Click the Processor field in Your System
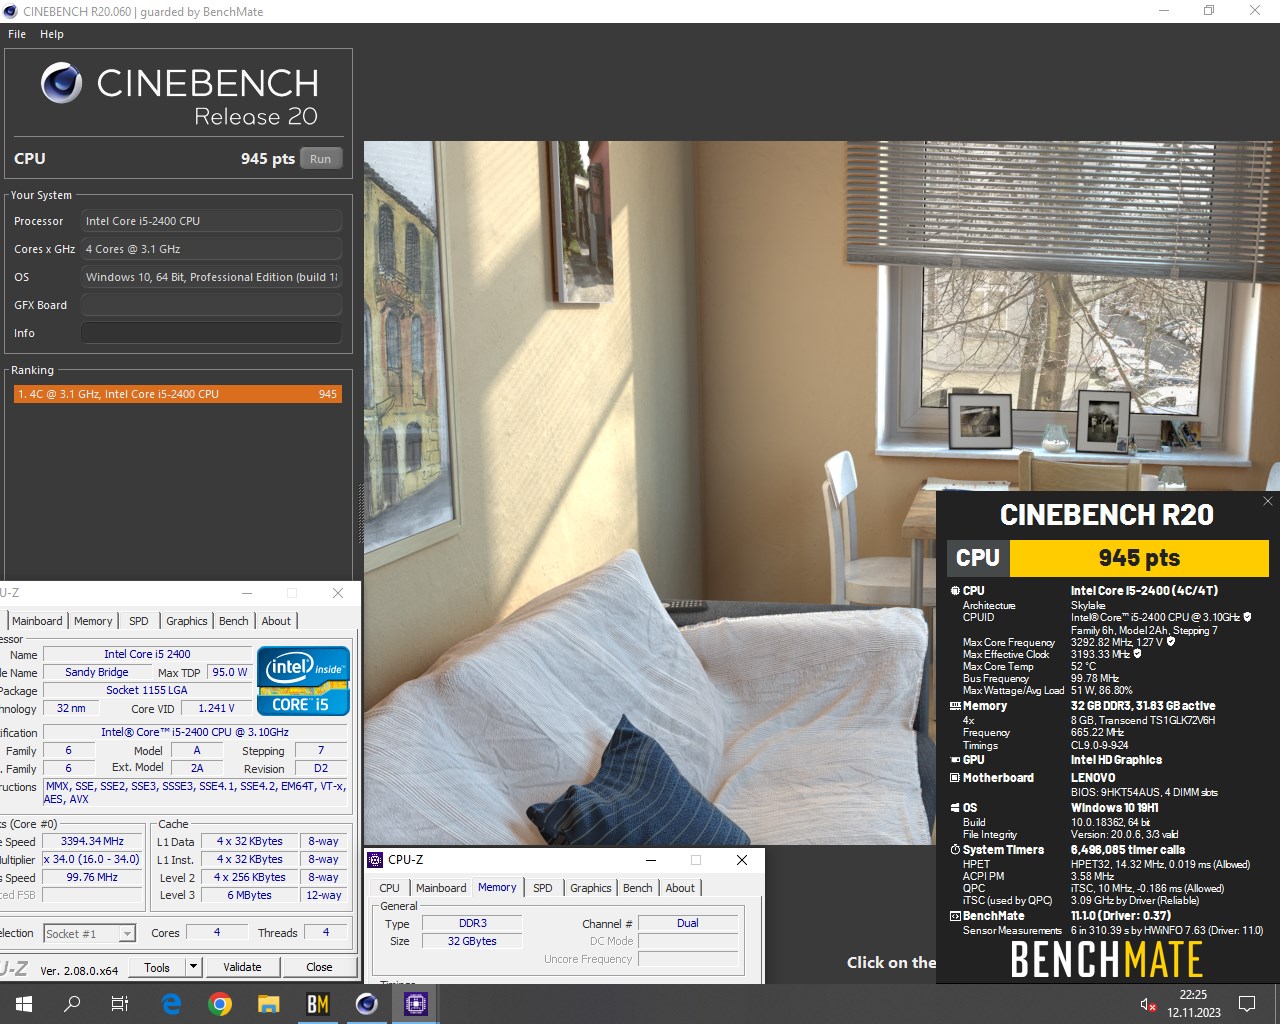Viewport: 1280px width, 1024px height. [x=211, y=221]
